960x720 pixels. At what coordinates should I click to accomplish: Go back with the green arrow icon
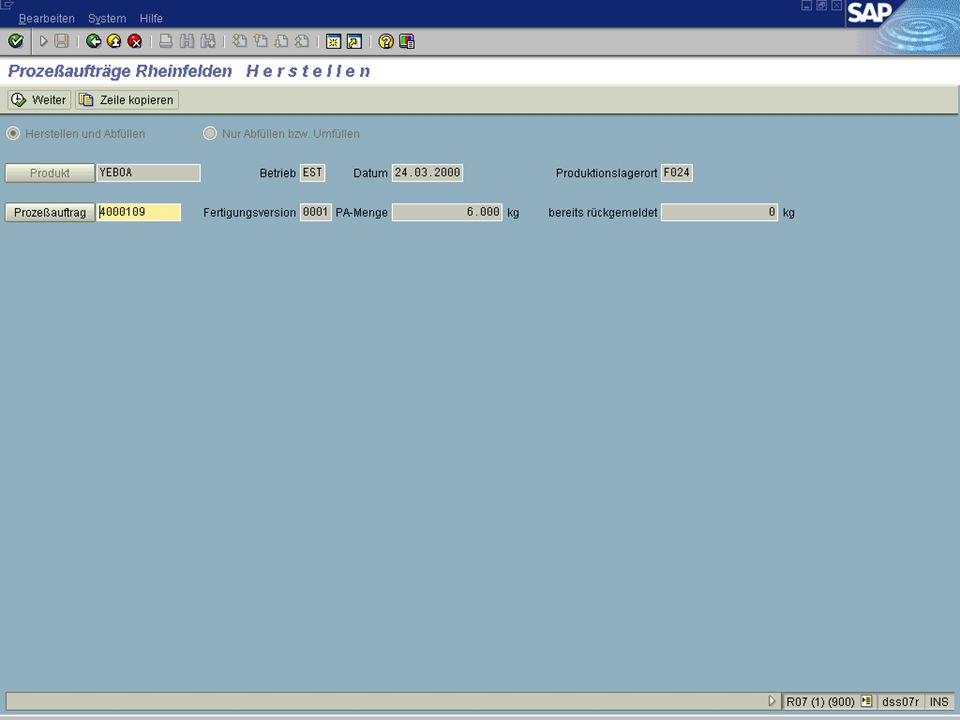pyautogui.click(x=94, y=41)
